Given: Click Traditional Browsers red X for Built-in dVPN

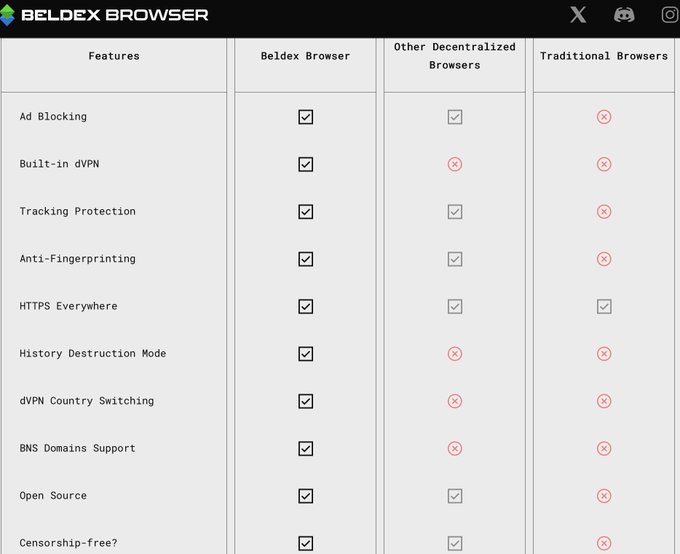Looking at the screenshot, I should pos(604,164).
